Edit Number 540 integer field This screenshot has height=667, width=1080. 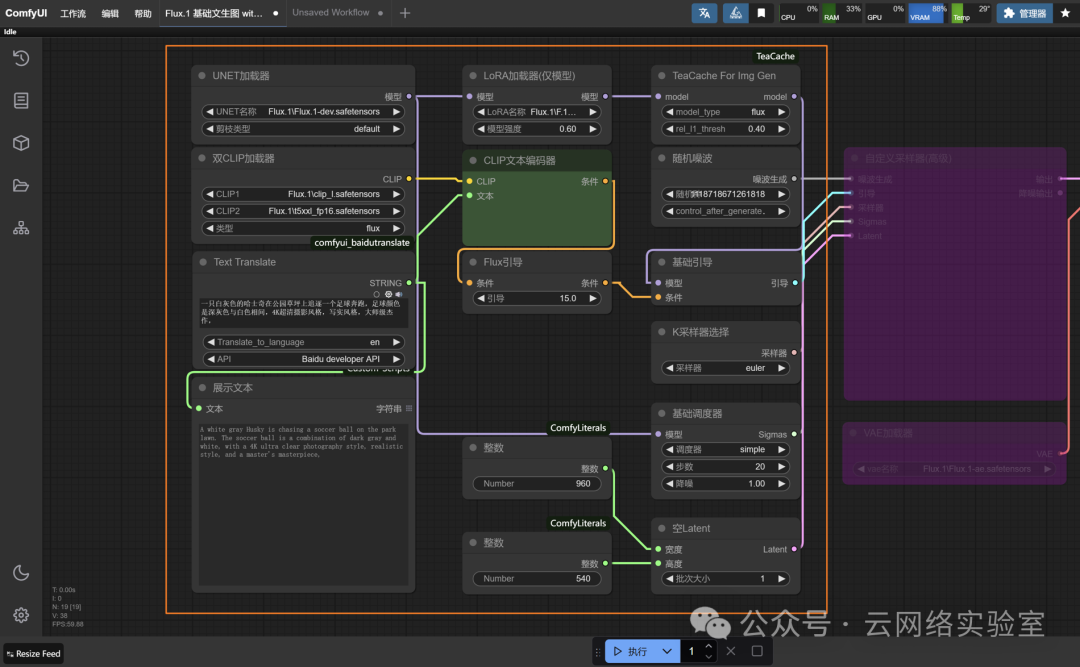pos(537,579)
